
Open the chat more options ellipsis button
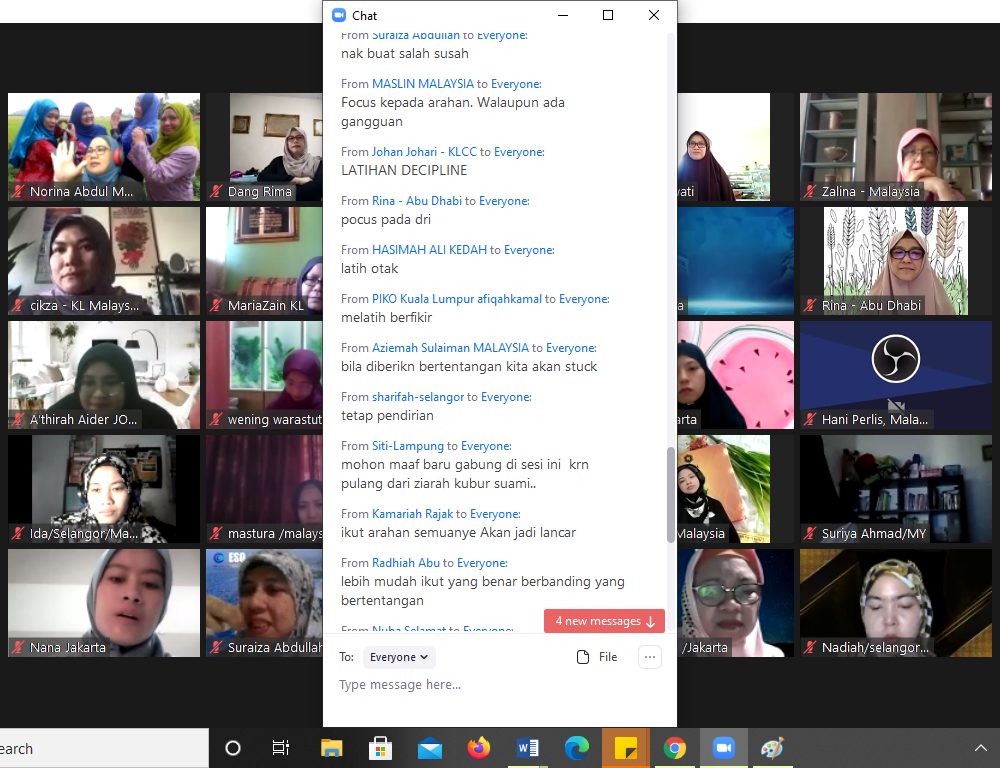click(650, 657)
